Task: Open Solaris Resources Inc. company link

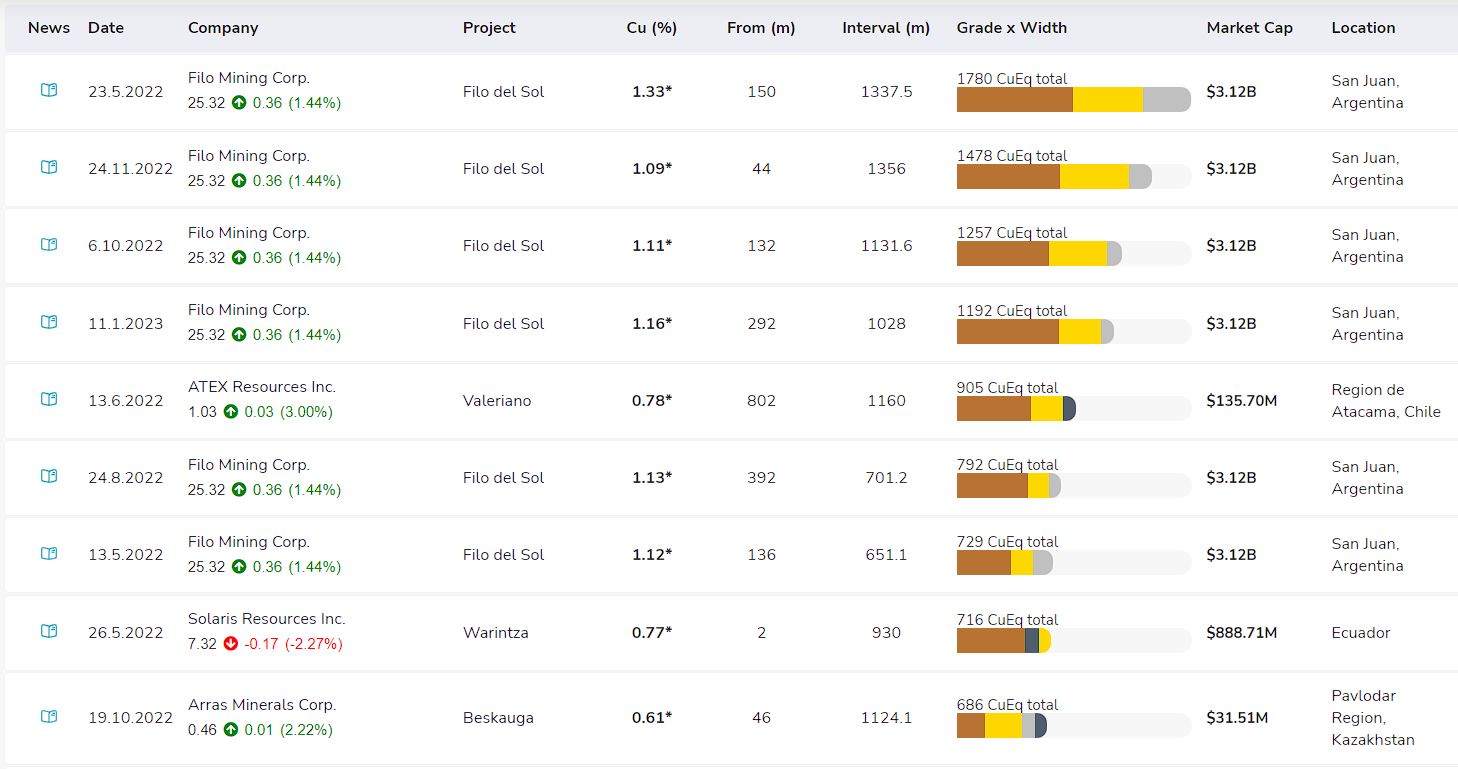Action: [x=266, y=619]
